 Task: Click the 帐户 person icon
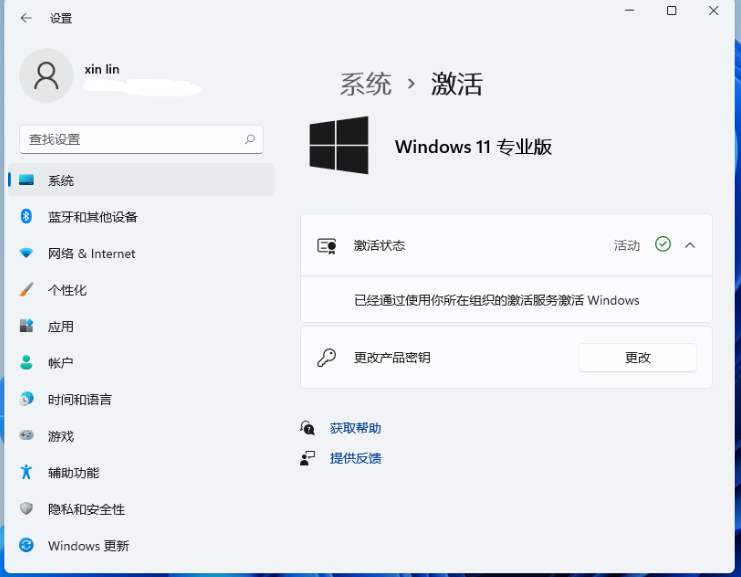coord(26,362)
